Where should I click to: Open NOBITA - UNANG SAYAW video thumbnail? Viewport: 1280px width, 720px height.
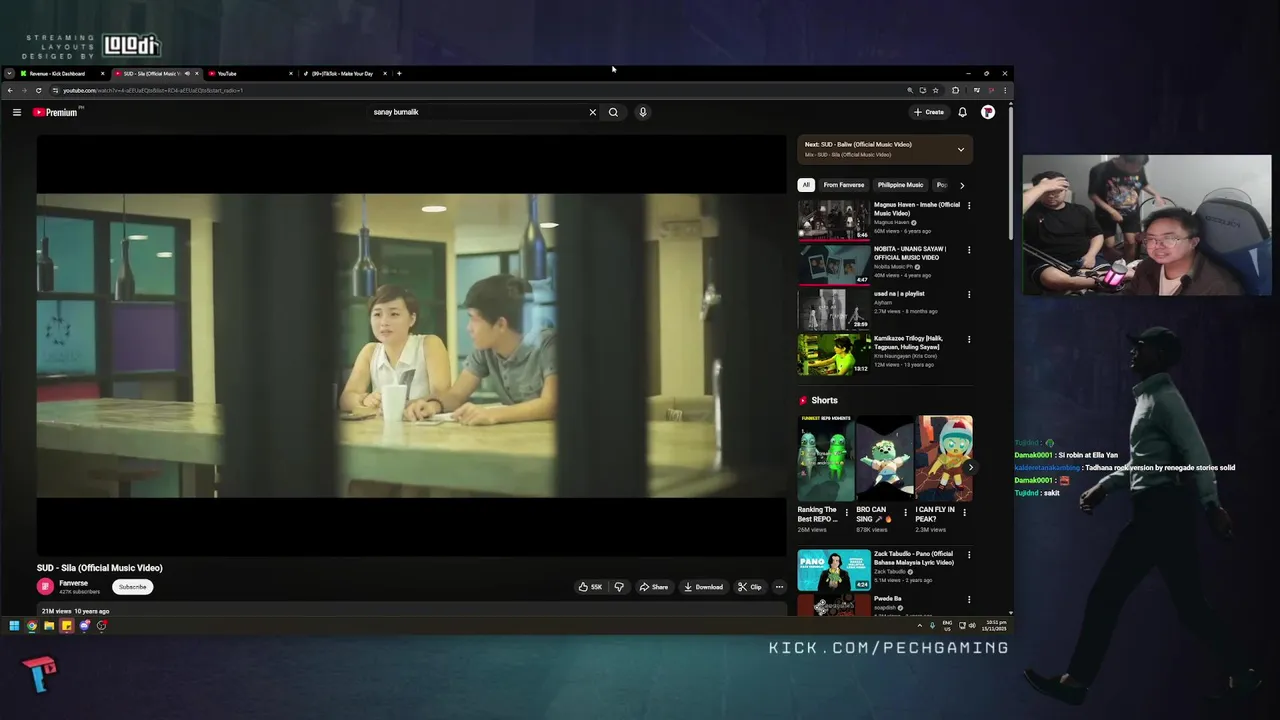(x=834, y=264)
